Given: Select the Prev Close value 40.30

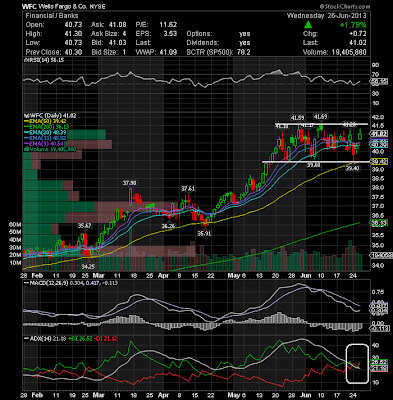Looking at the screenshot, I should (73, 52).
